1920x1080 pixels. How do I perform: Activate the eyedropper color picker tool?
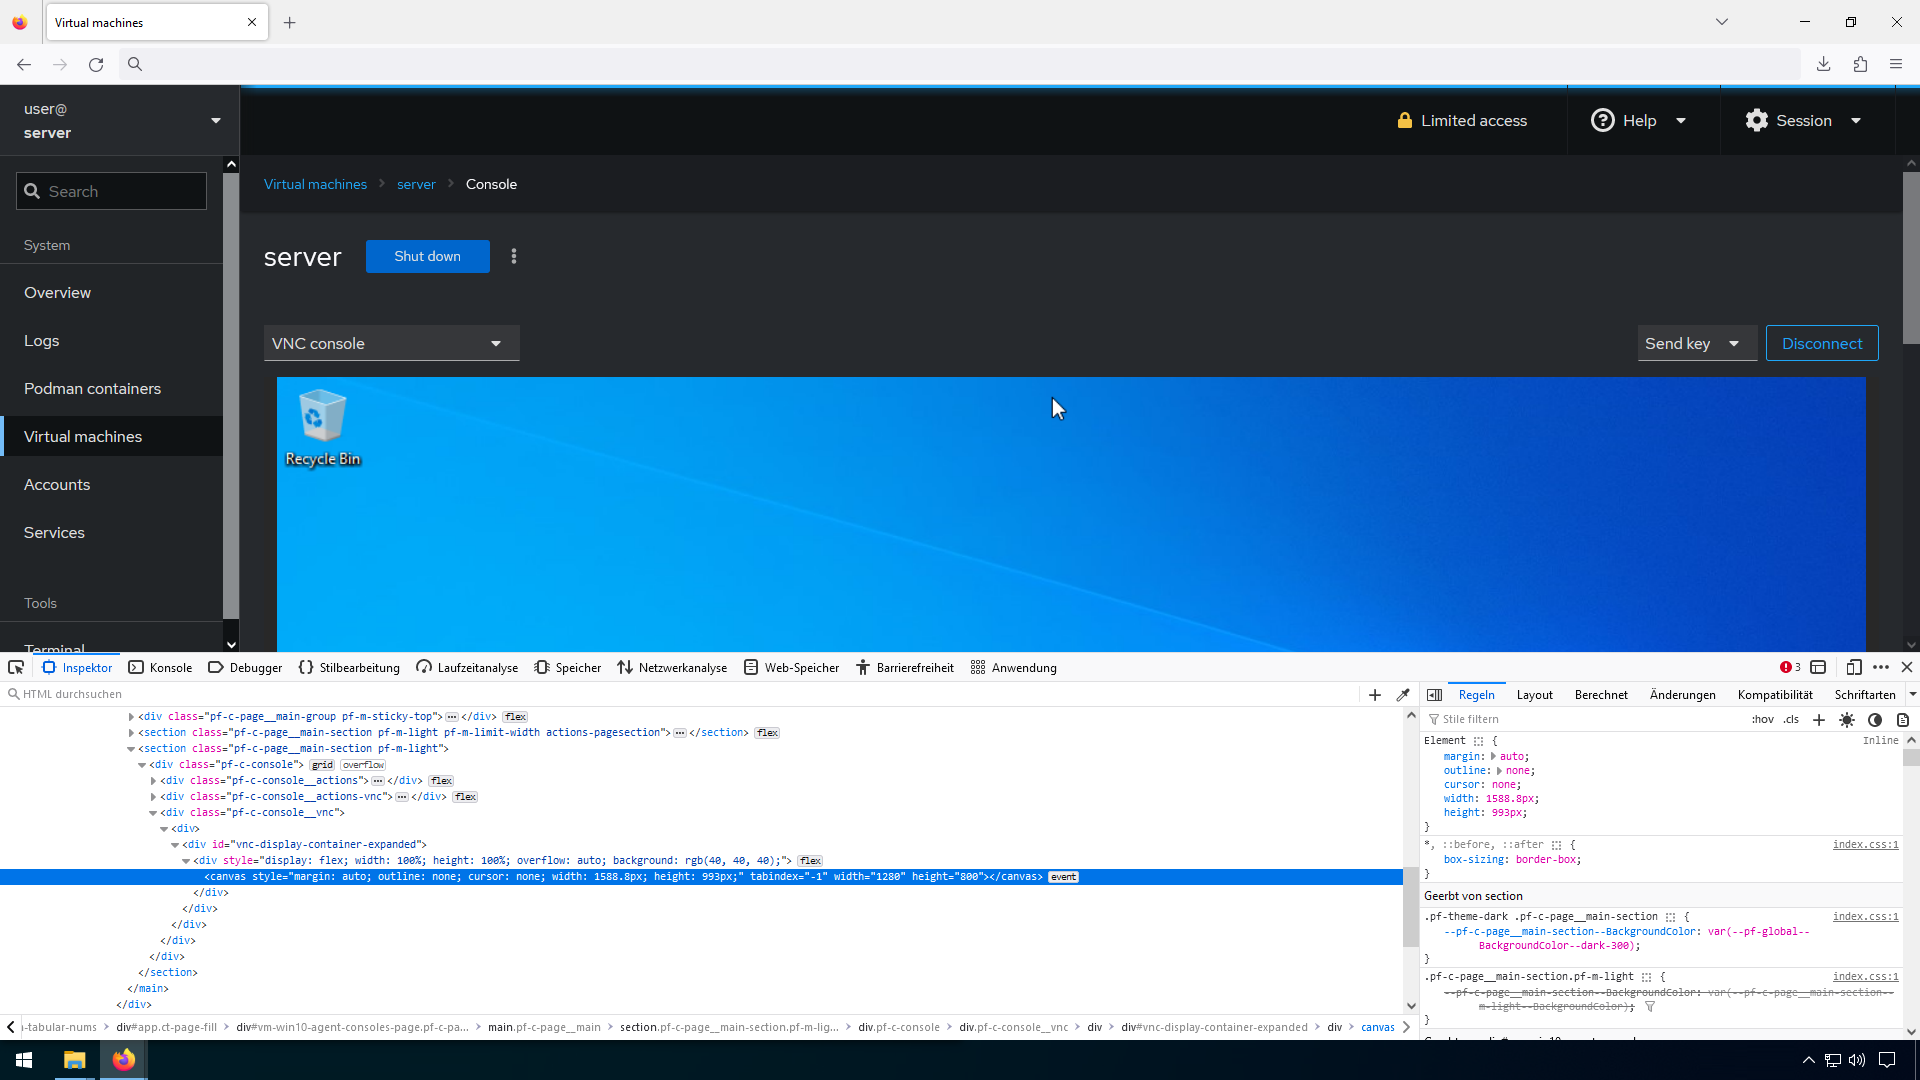[1403, 694]
